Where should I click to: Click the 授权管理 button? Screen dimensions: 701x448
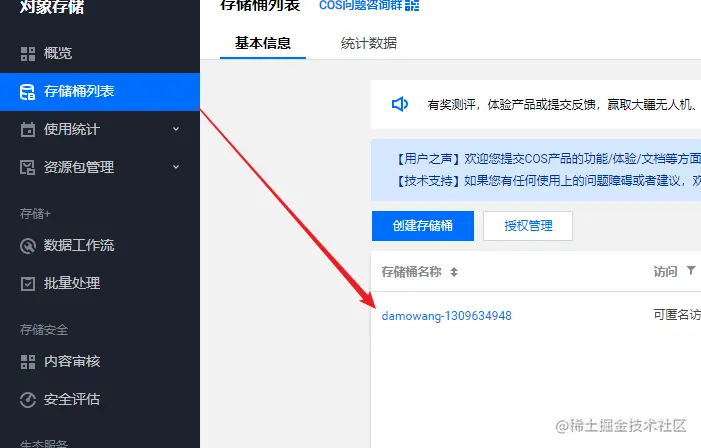(528, 226)
